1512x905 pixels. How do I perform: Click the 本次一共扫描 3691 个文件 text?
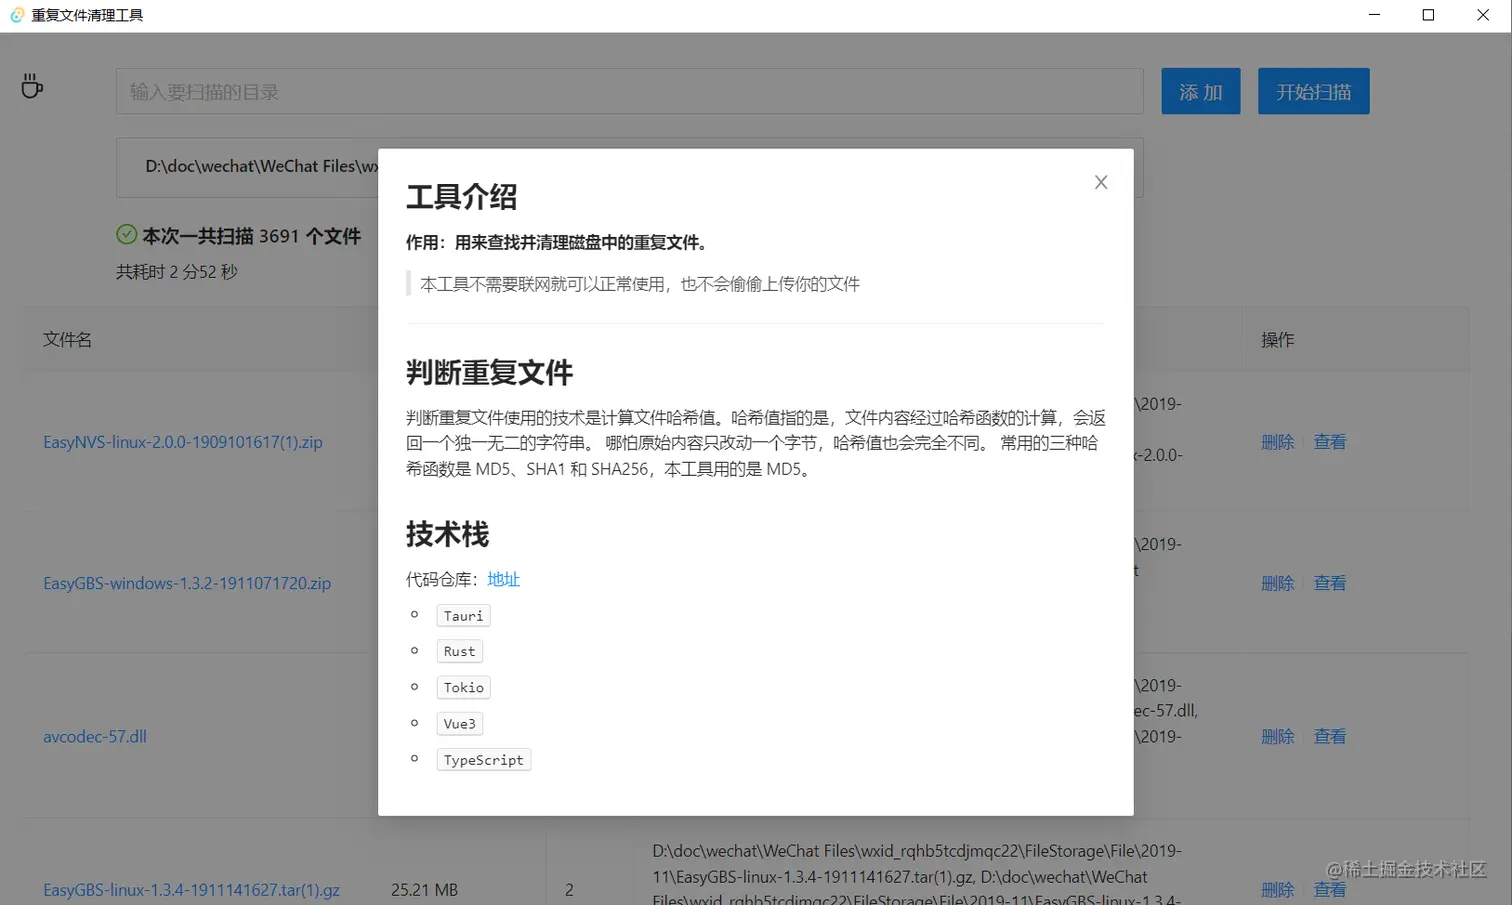click(x=252, y=236)
